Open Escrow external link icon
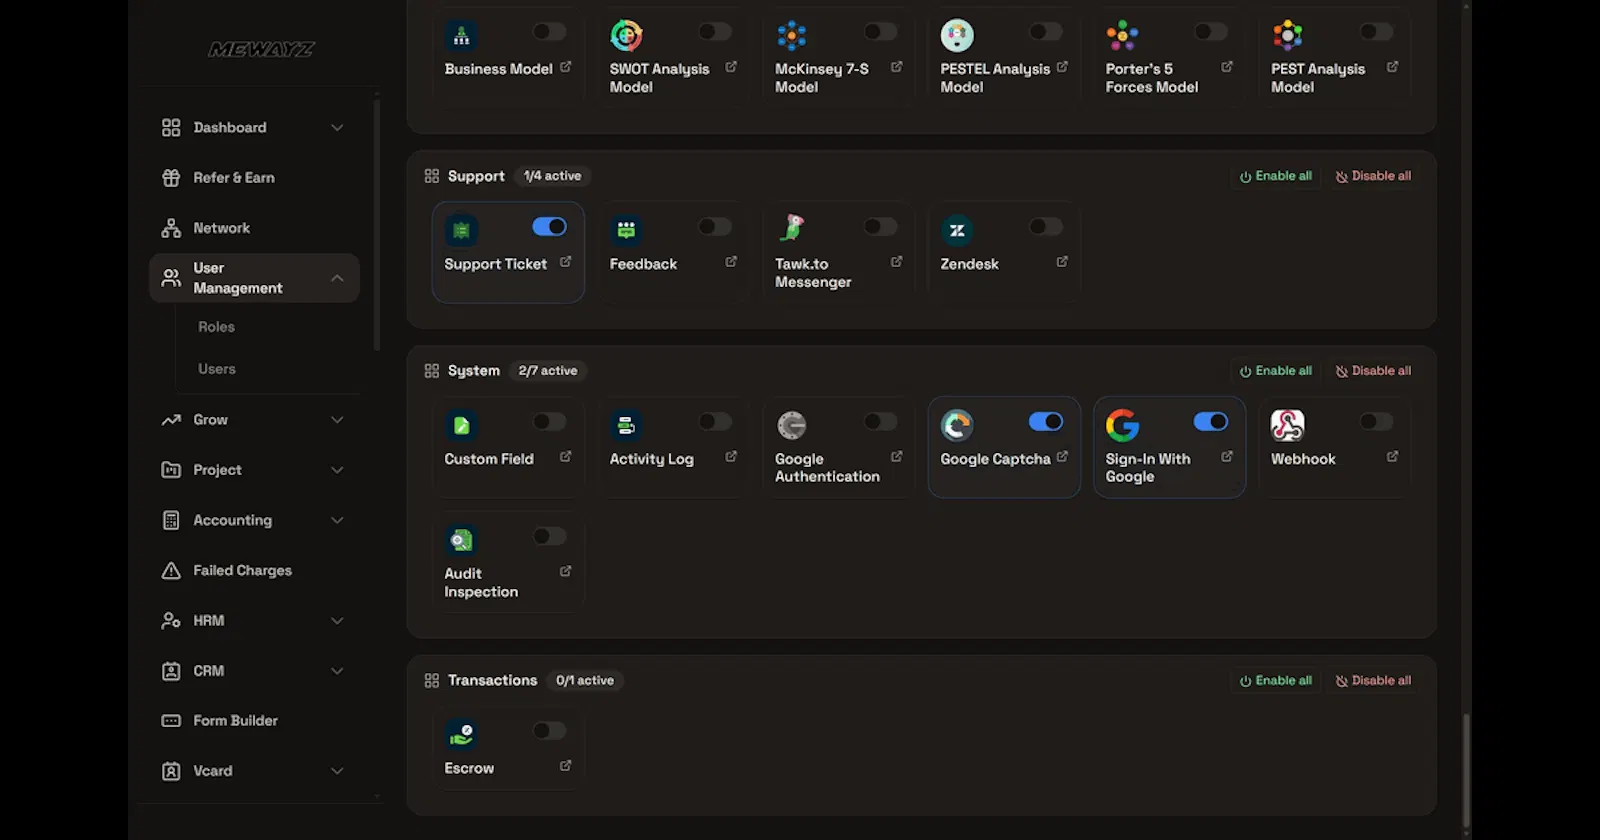 coord(566,766)
